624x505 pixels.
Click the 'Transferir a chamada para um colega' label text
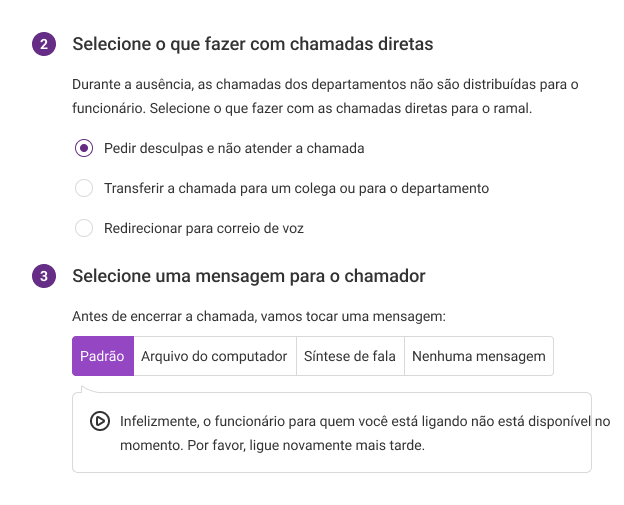click(296, 188)
